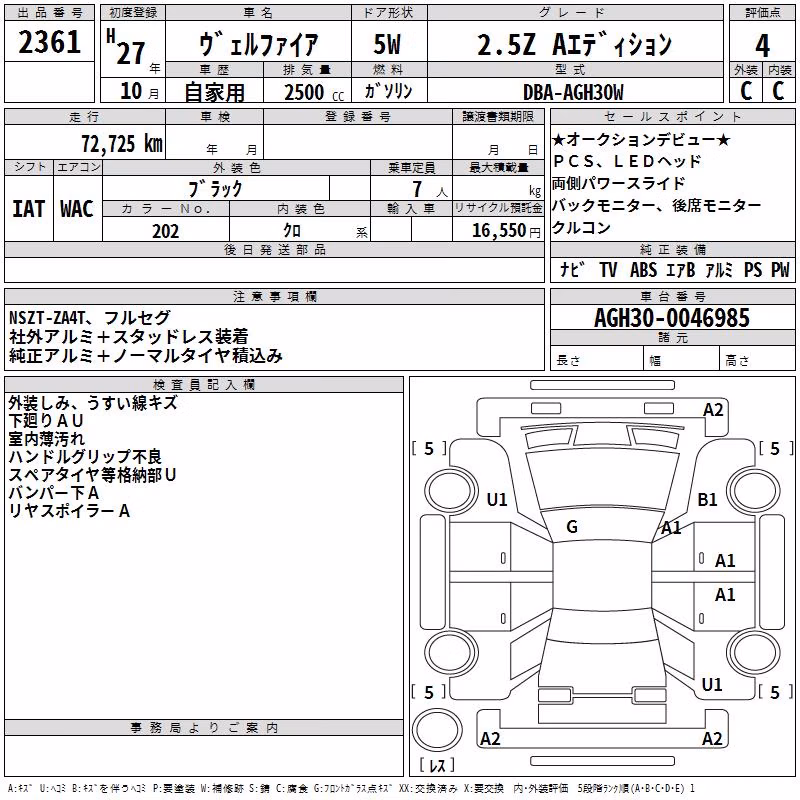Select the car name ヴェルファイア

[x=258, y=45]
